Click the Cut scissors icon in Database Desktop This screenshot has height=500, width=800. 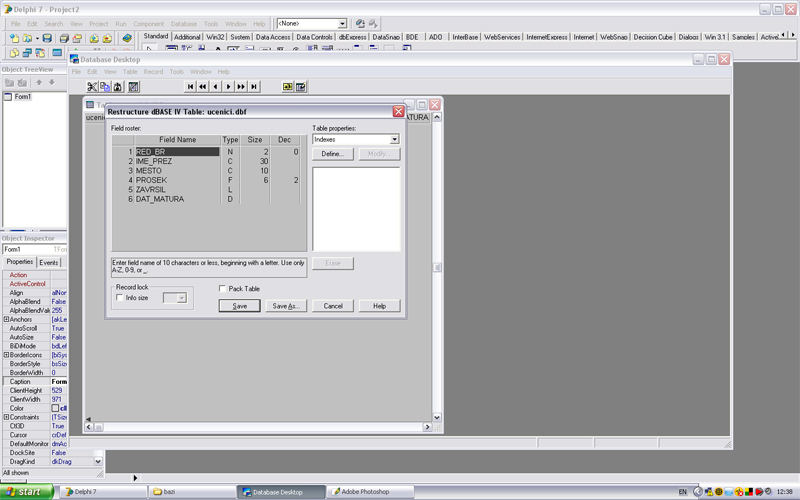[x=92, y=87]
